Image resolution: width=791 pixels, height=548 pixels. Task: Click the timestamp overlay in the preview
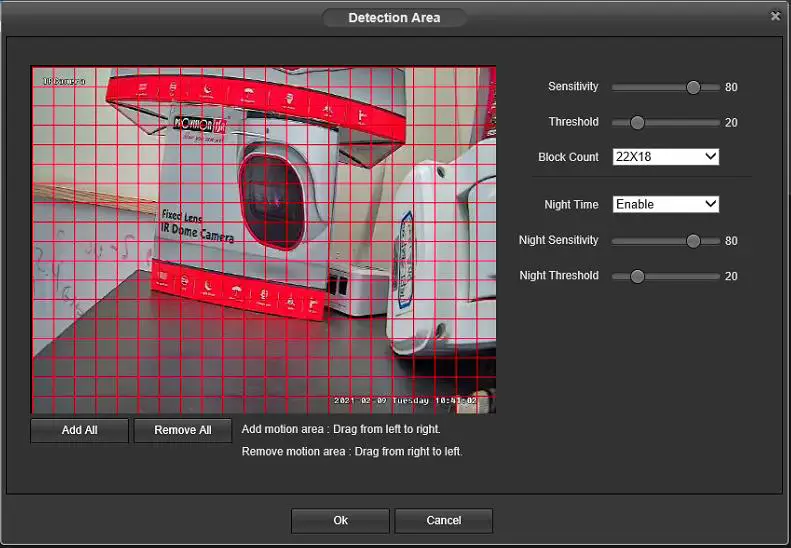coord(405,401)
